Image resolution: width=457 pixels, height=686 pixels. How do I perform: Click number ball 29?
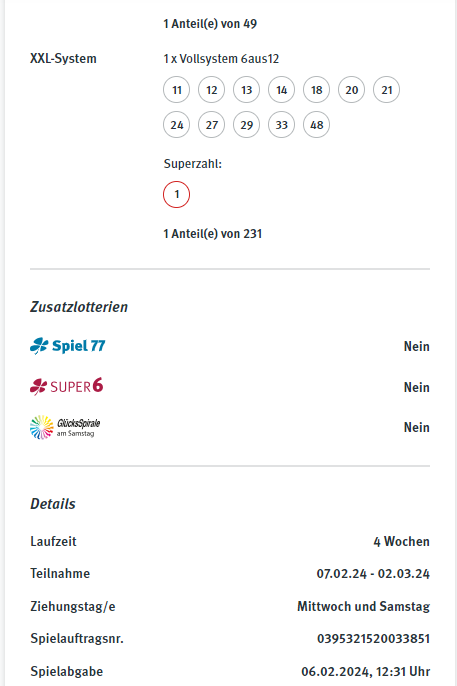pyautogui.click(x=247, y=125)
